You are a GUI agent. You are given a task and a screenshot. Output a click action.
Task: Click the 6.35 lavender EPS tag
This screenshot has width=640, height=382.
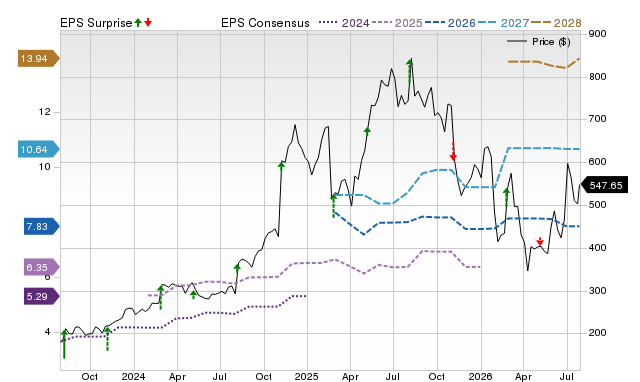41,268
